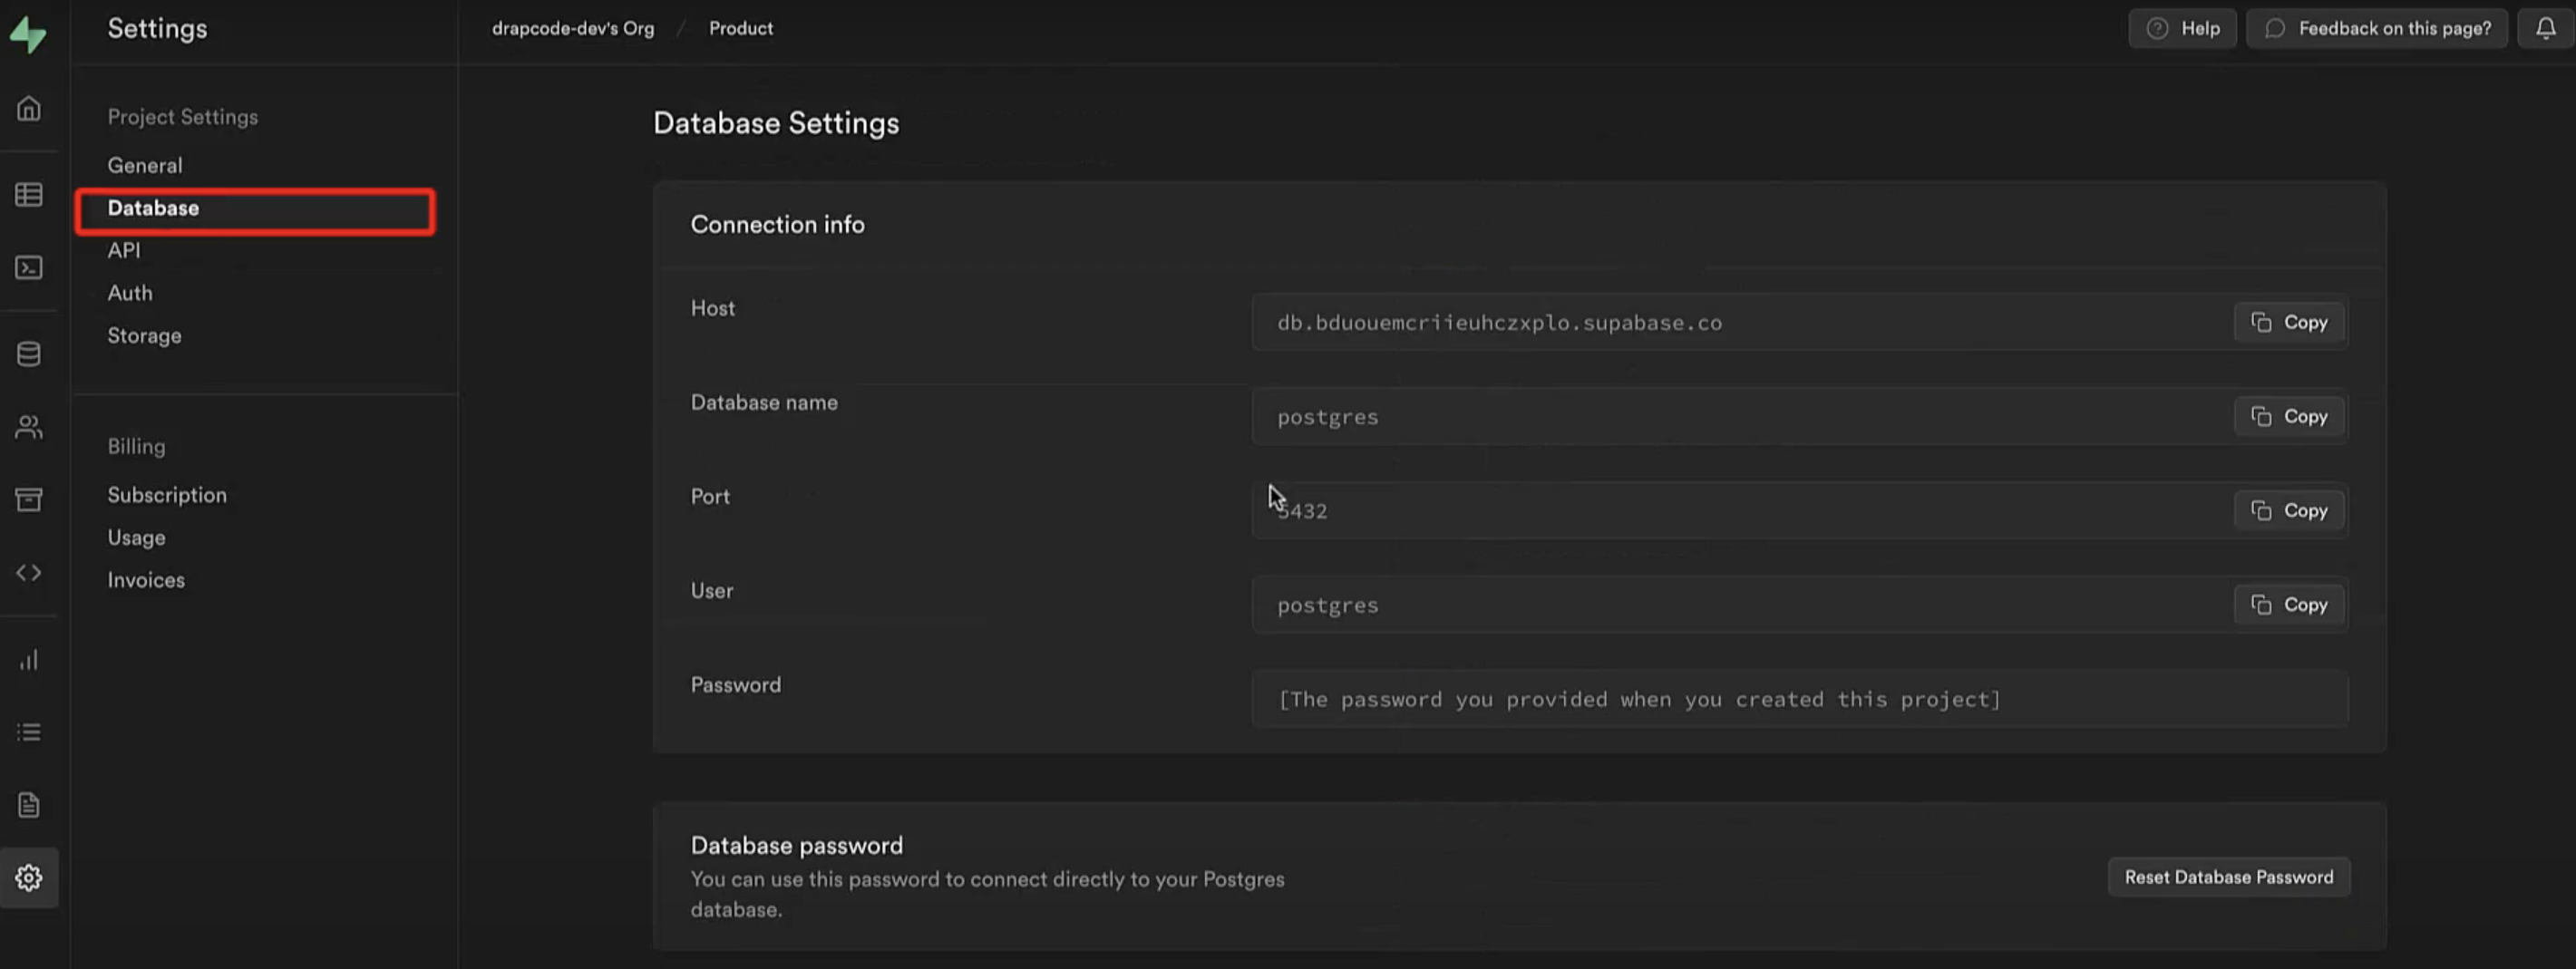Screen dimensions: 2576x969
Task: Click the Connection info heading
Action: (777, 224)
